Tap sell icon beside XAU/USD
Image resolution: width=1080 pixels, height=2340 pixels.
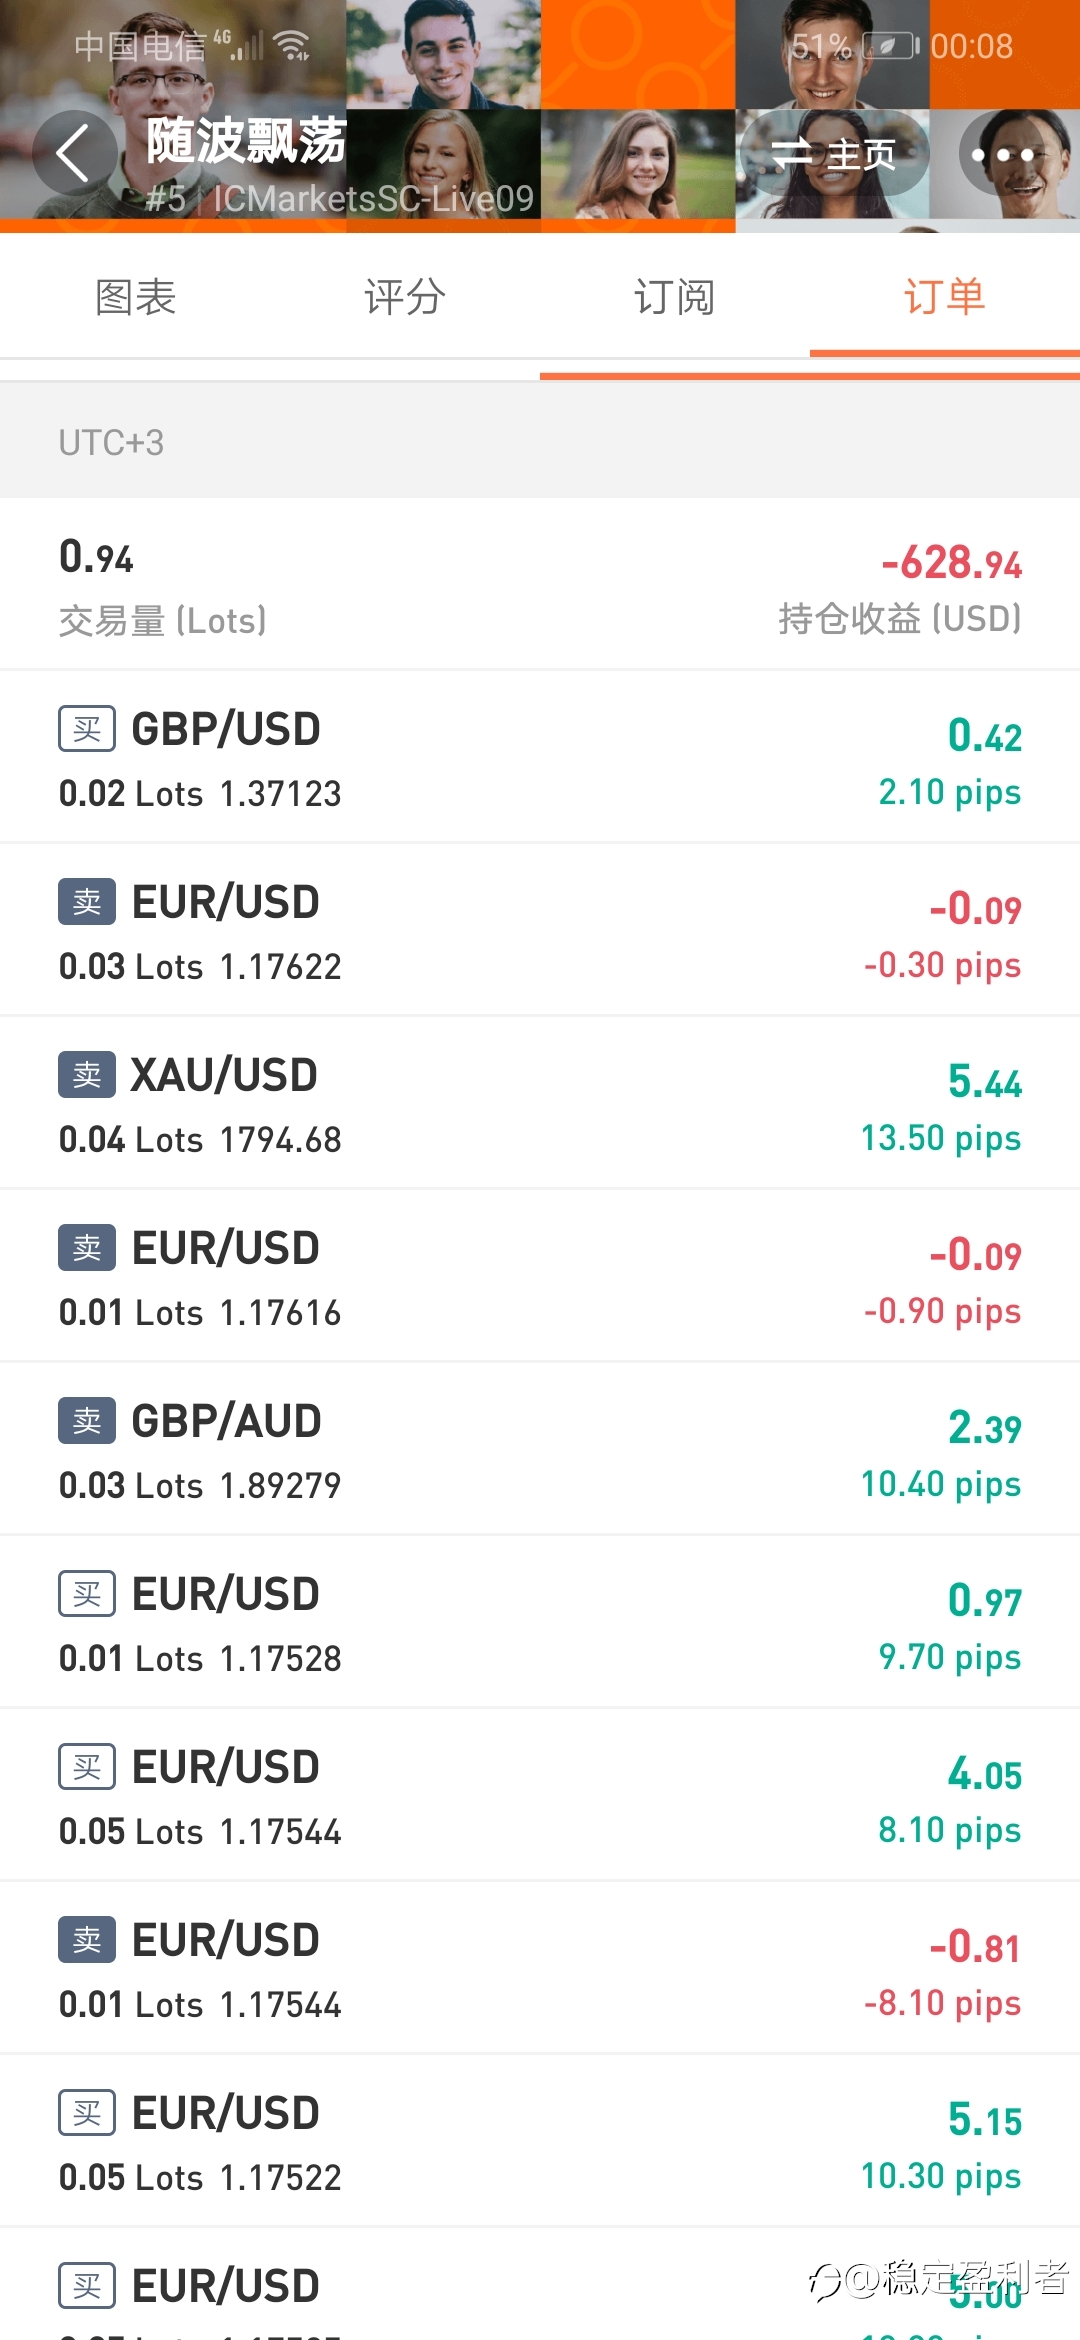(87, 1075)
